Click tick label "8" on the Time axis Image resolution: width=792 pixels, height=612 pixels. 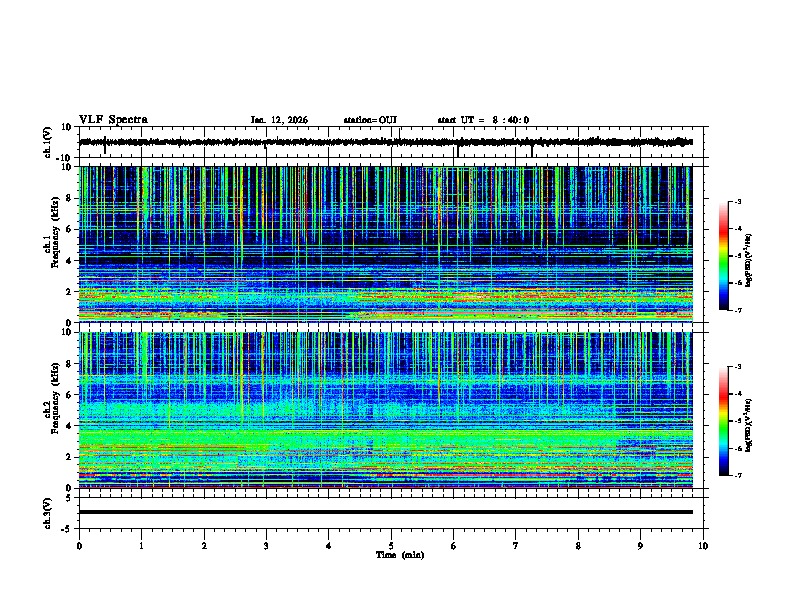578,546
